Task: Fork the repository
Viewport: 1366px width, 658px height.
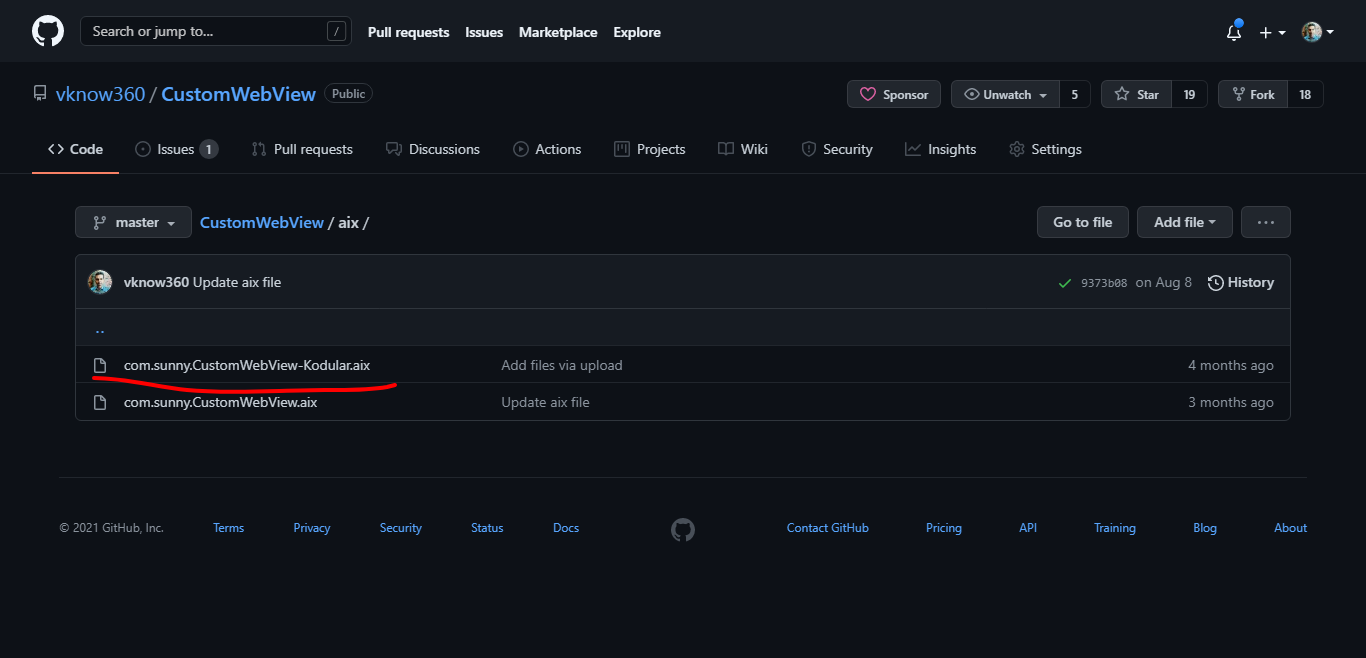Action: coord(1252,94)
